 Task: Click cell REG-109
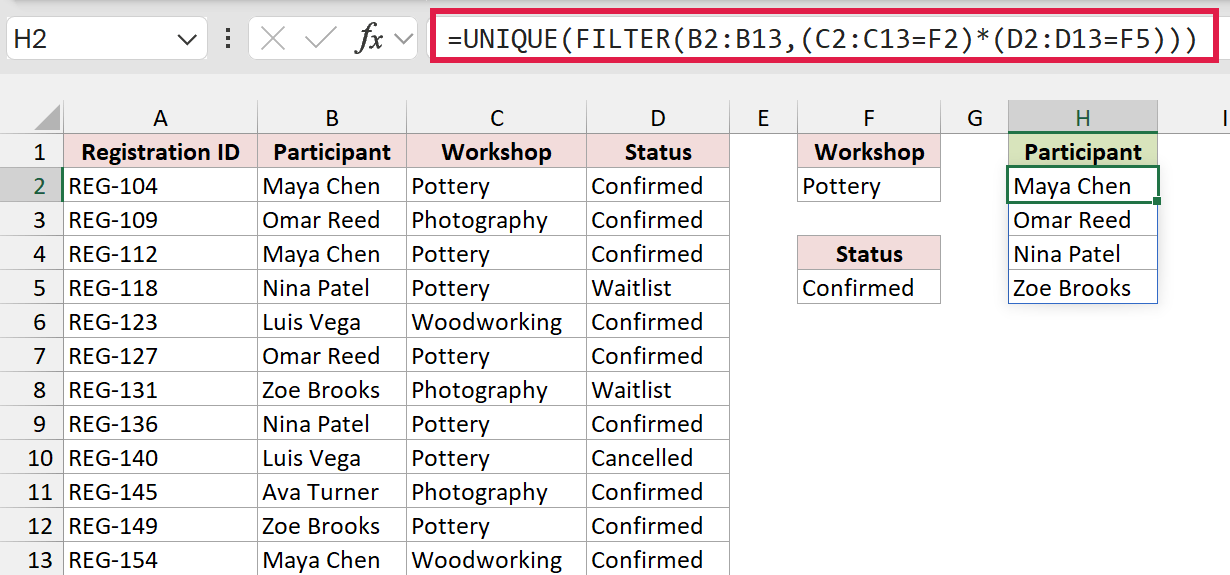click(x=160, y=220)
